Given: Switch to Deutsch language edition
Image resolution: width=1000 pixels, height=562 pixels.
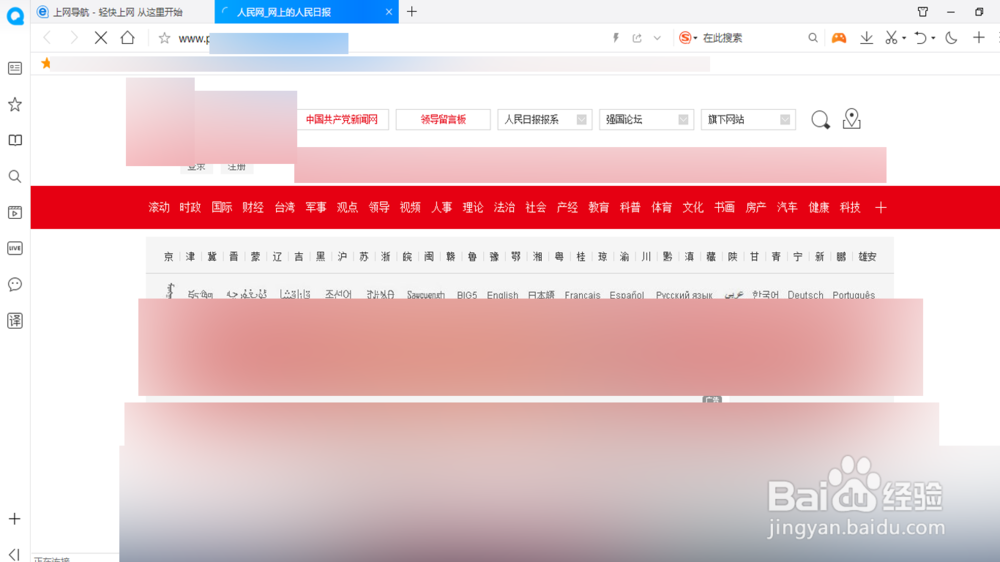Looking at the screenshot, I should tap(805, 295).
